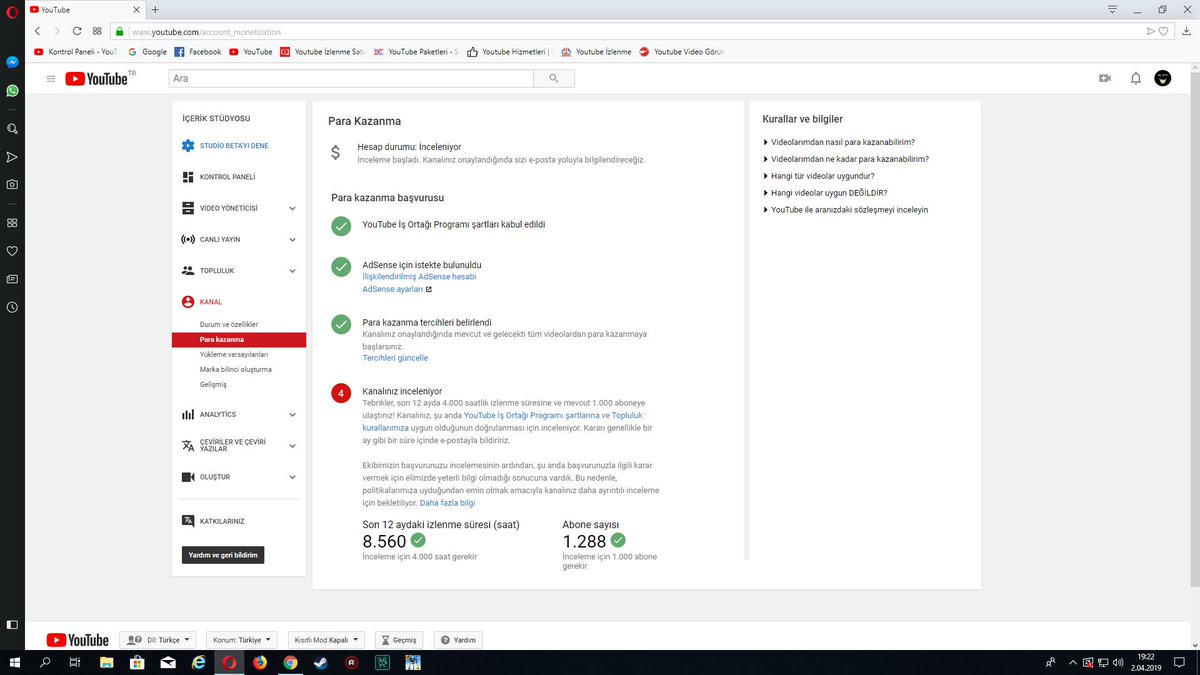Open a new browser tab
1200x675 pixels.
click(155, 9)
